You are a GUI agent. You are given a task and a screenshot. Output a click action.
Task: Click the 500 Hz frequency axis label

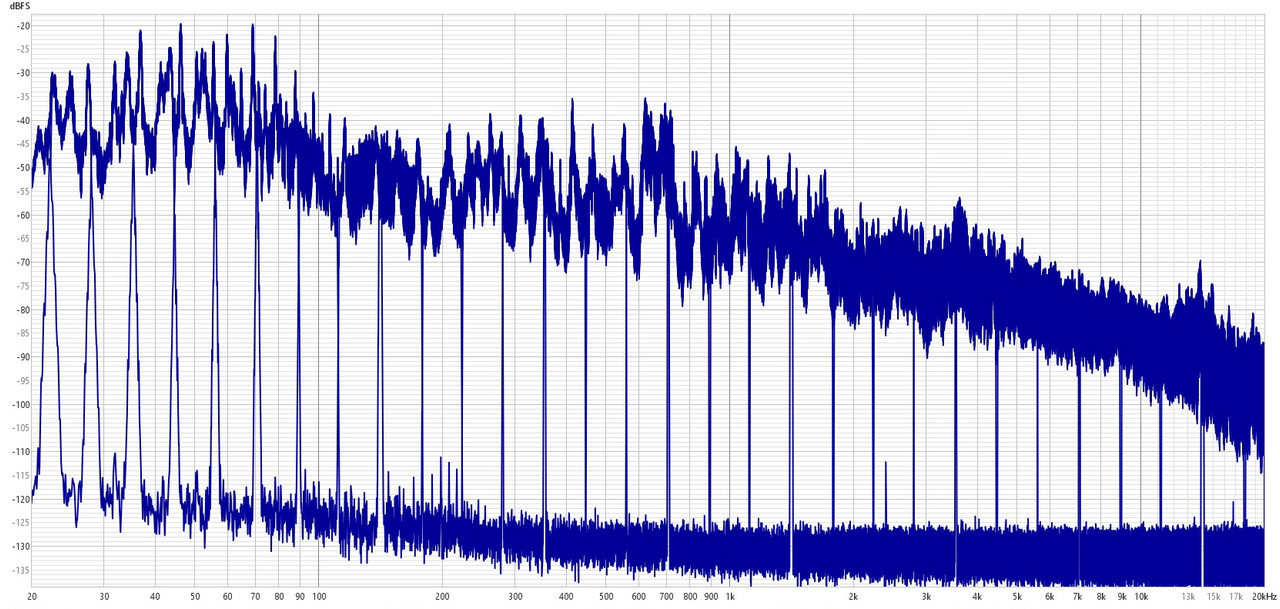pos(606,596)
